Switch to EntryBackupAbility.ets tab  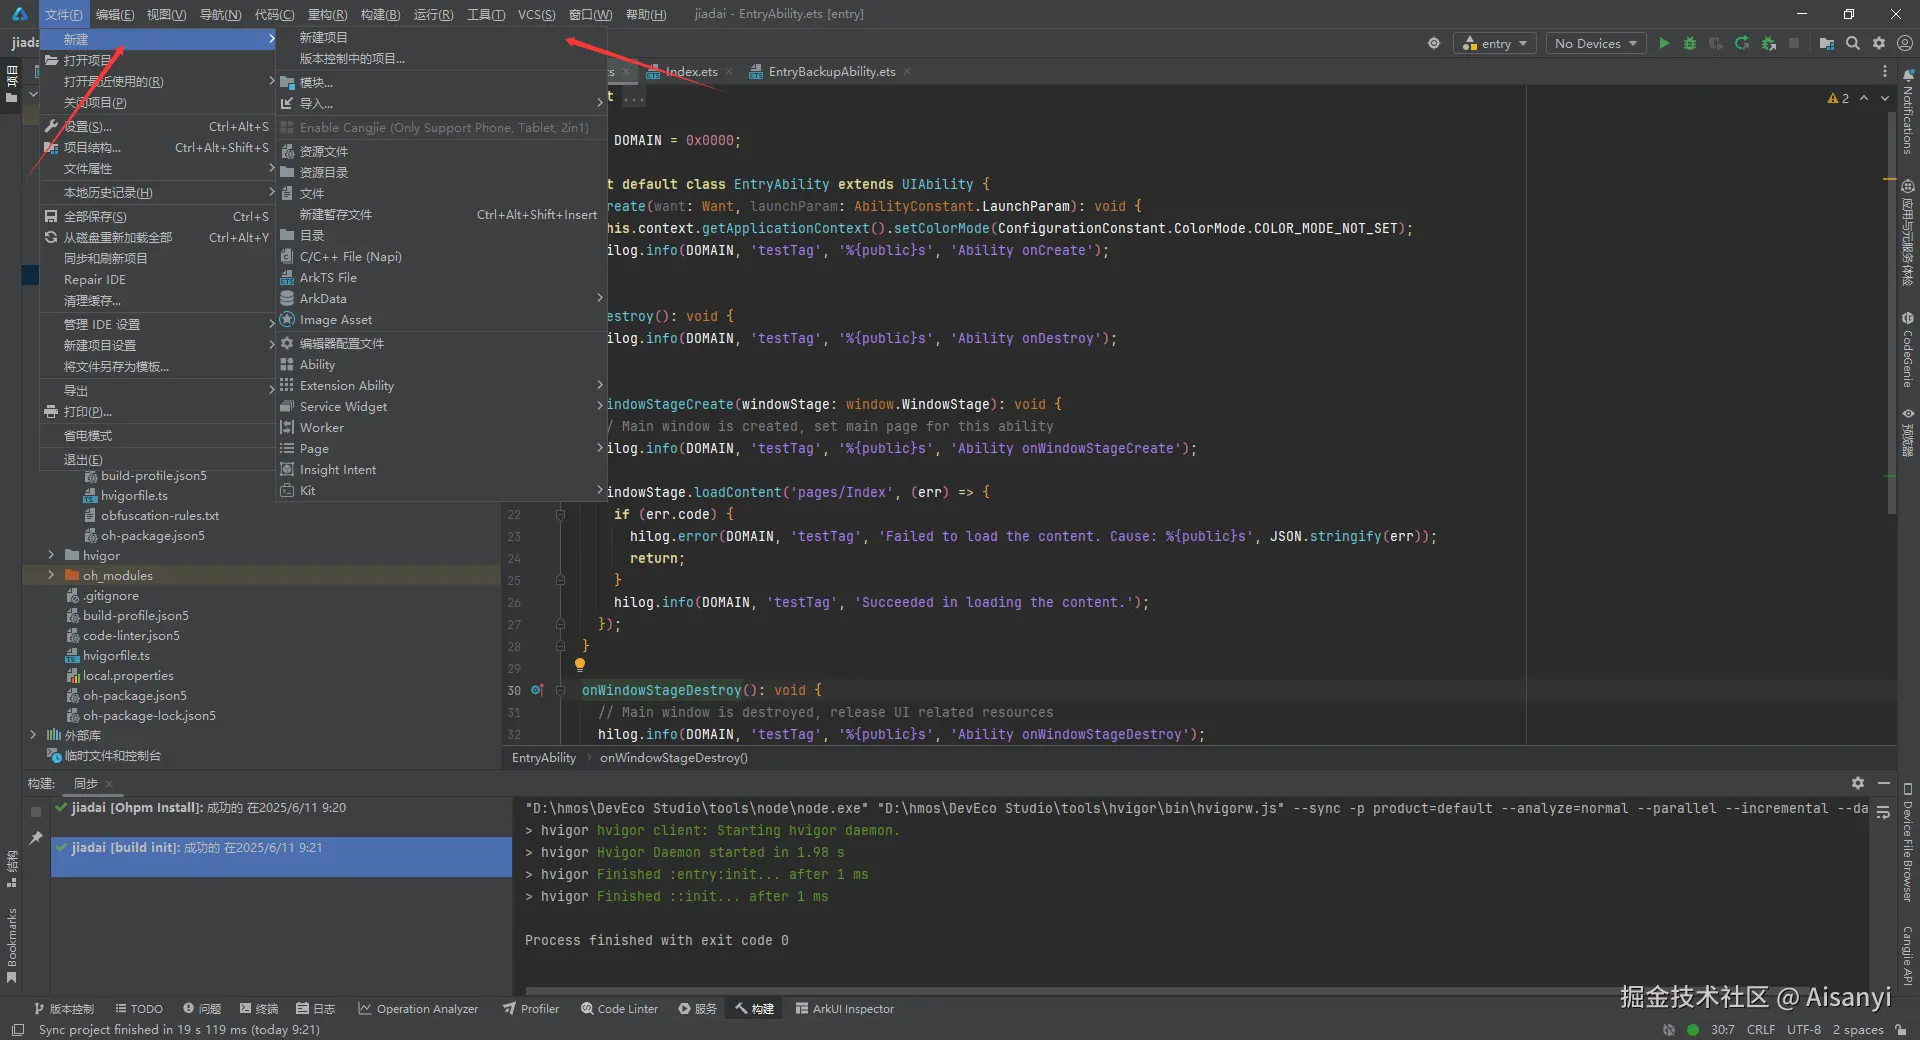[x=831, y=72]
